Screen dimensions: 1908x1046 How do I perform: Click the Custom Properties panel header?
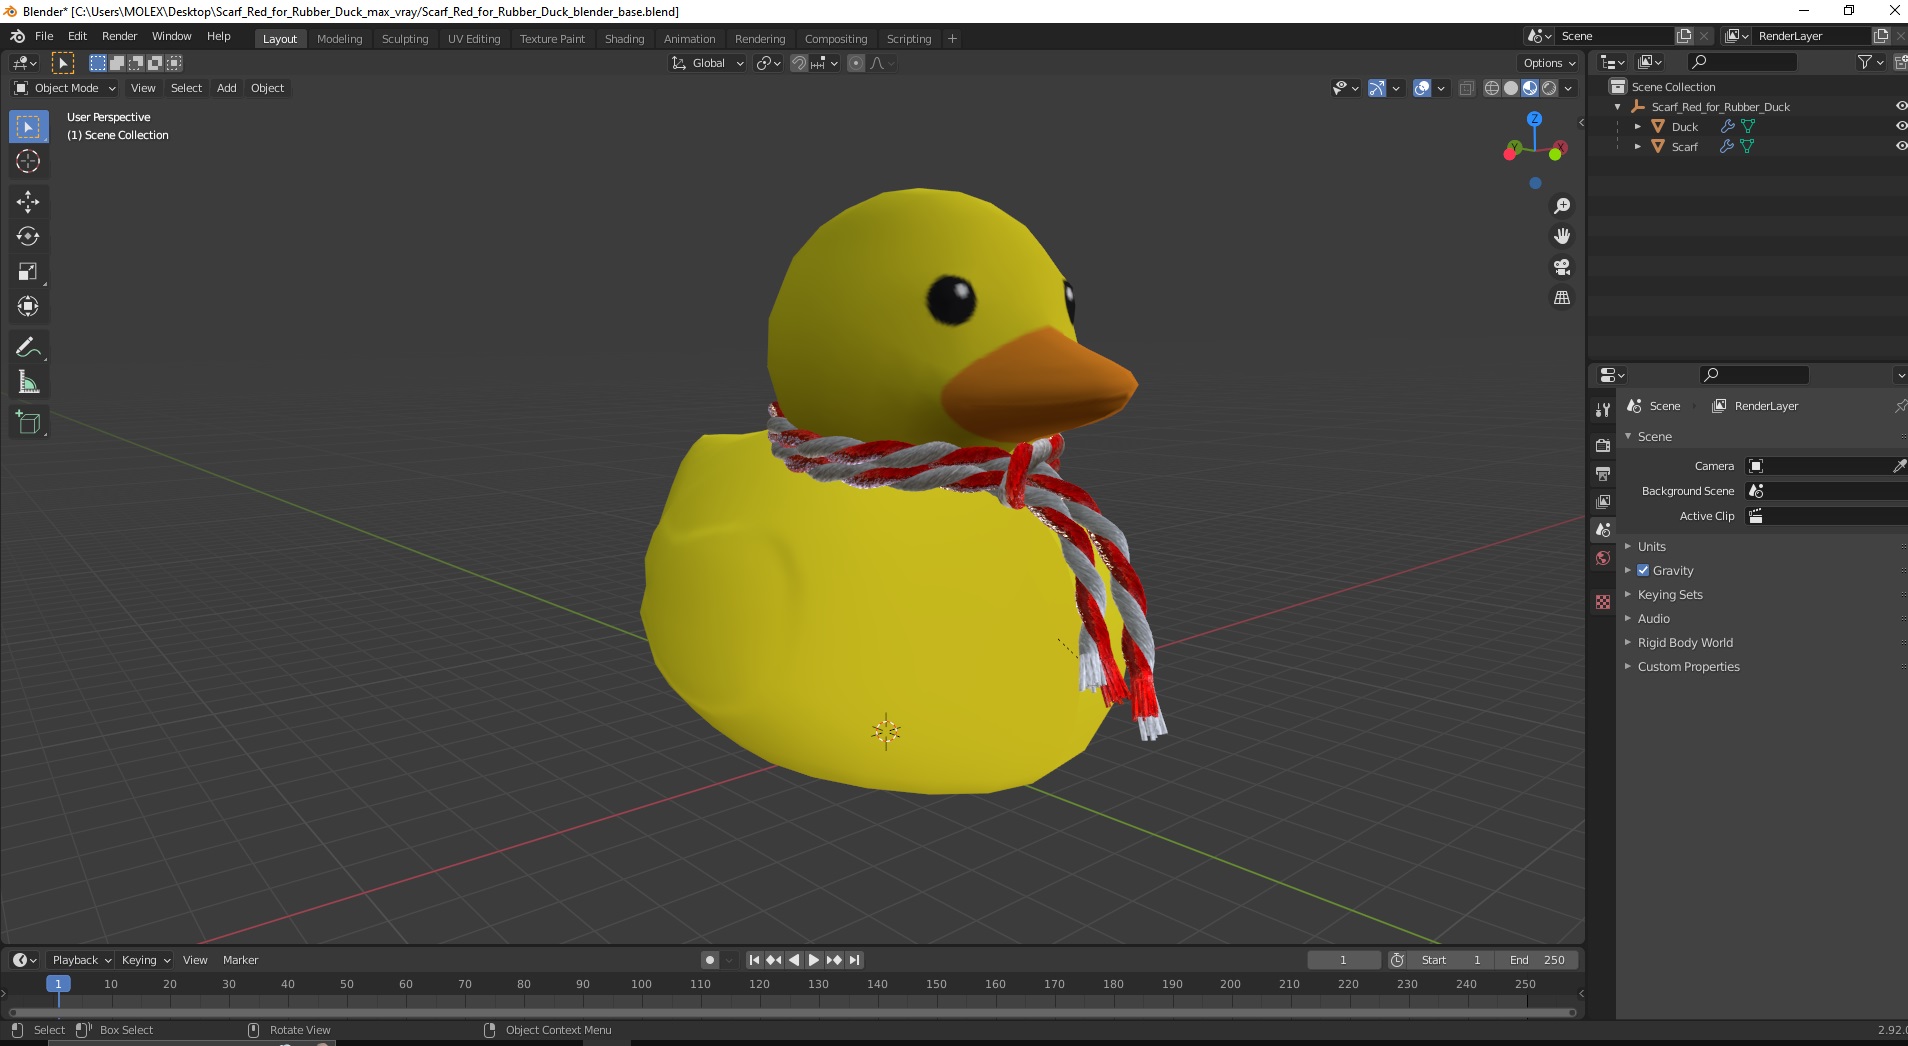pyautogui.click(x=1688, y=666)
